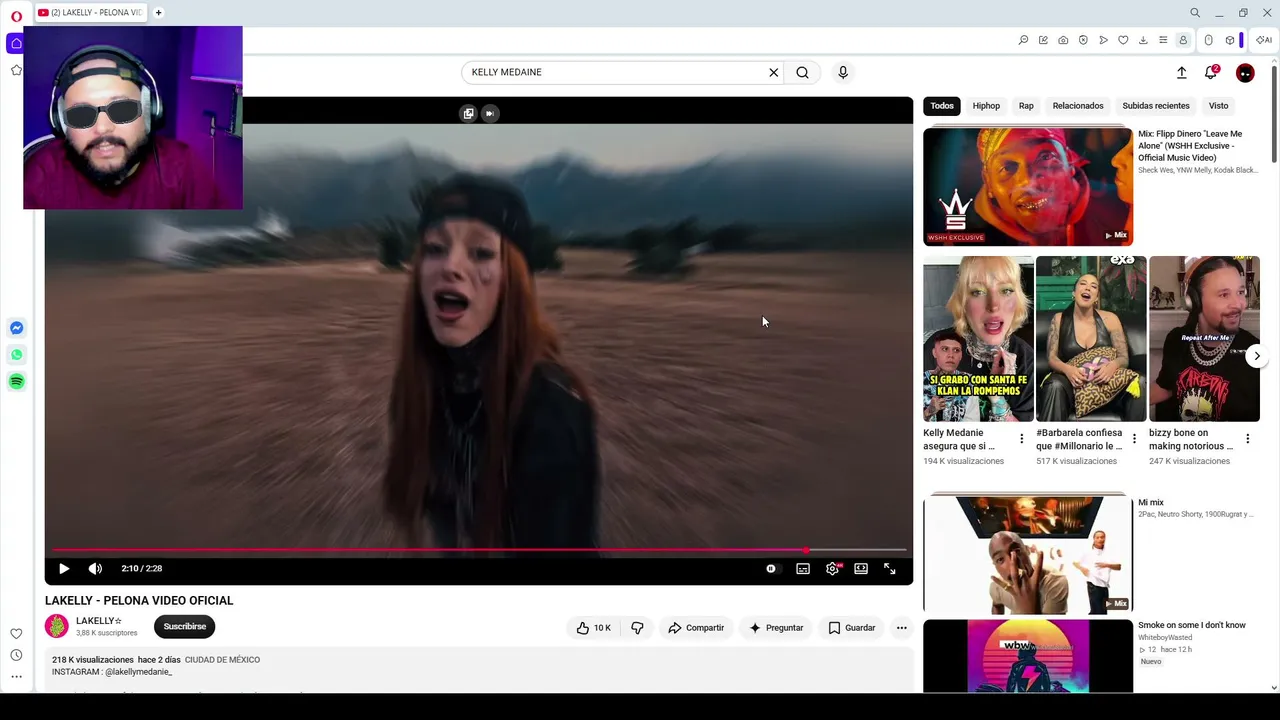Show next shorts with right arrow
Viewport: 1280px width, 720px height.
(x=1257, y=356)
